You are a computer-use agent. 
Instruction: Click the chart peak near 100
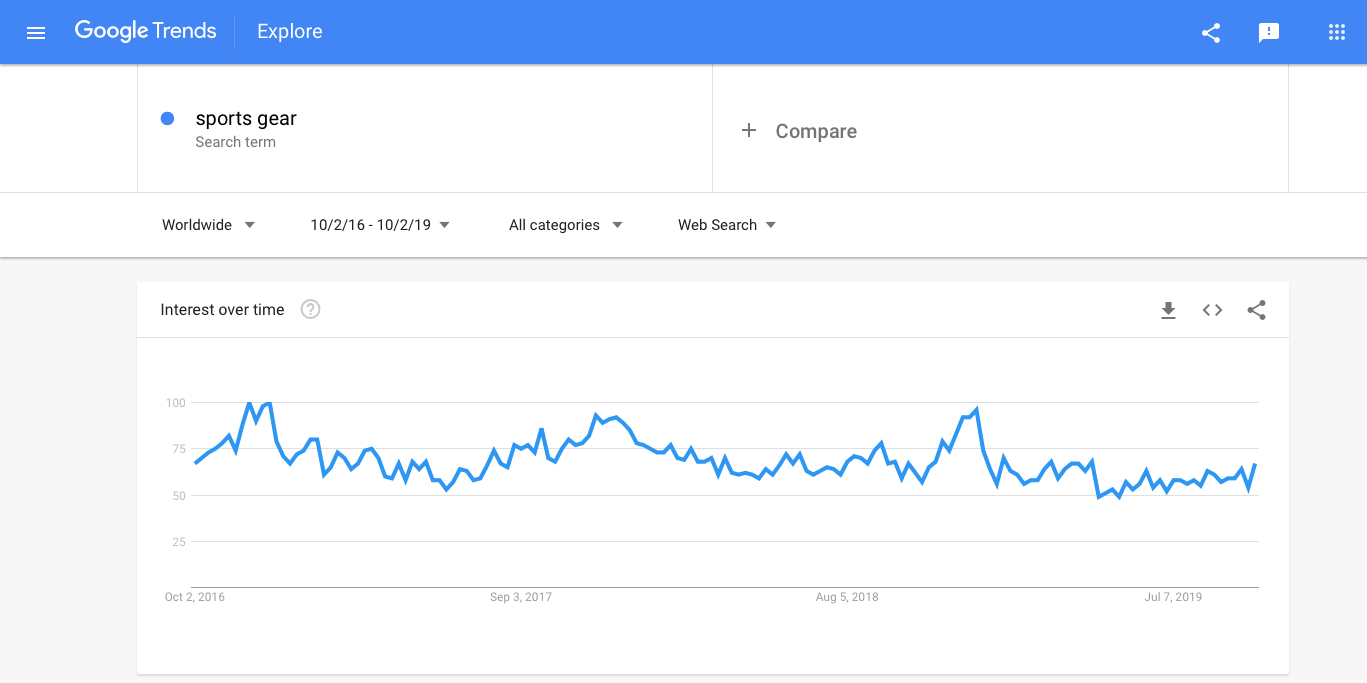coord(250,403)
